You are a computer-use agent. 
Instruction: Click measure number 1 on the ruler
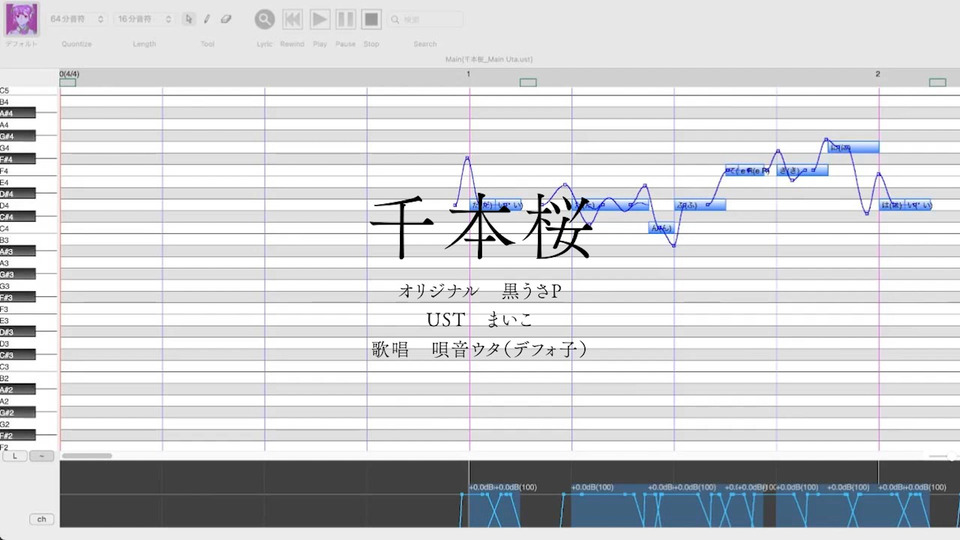[x=468, y=73]
